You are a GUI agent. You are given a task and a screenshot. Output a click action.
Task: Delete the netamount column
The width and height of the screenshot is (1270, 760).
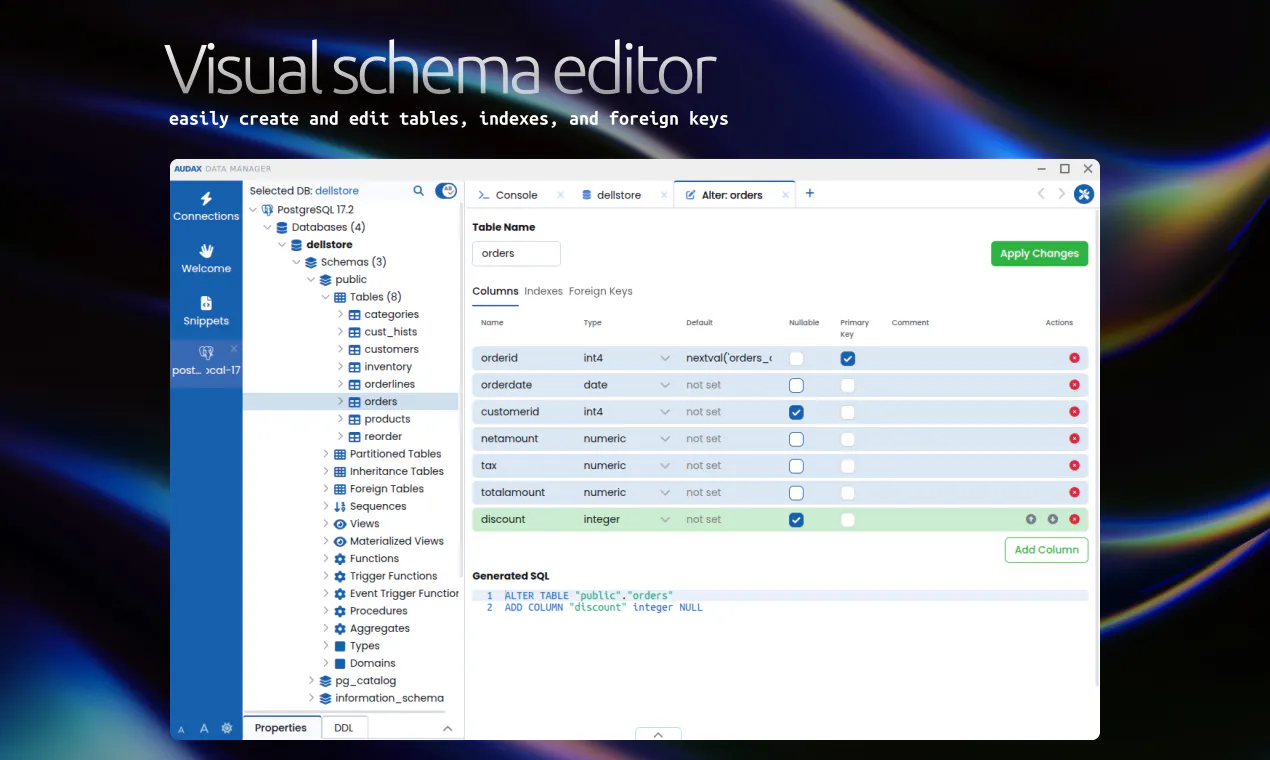pos(1074,439)
